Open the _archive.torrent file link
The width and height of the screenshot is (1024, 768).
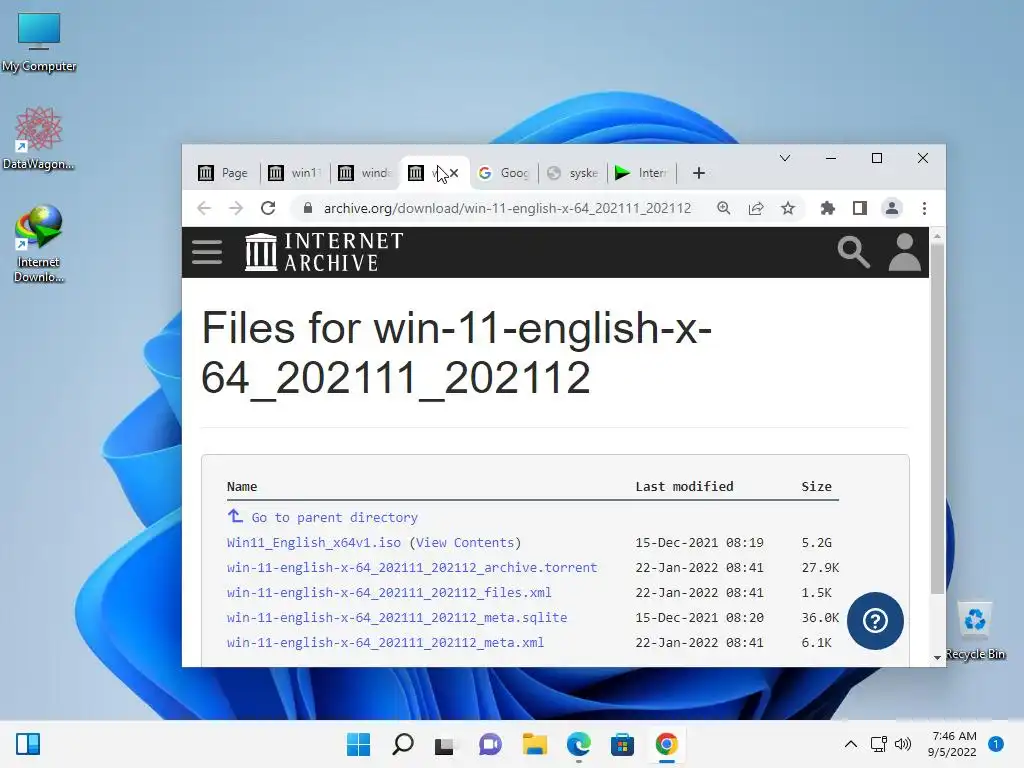click(x=411, y=568)
